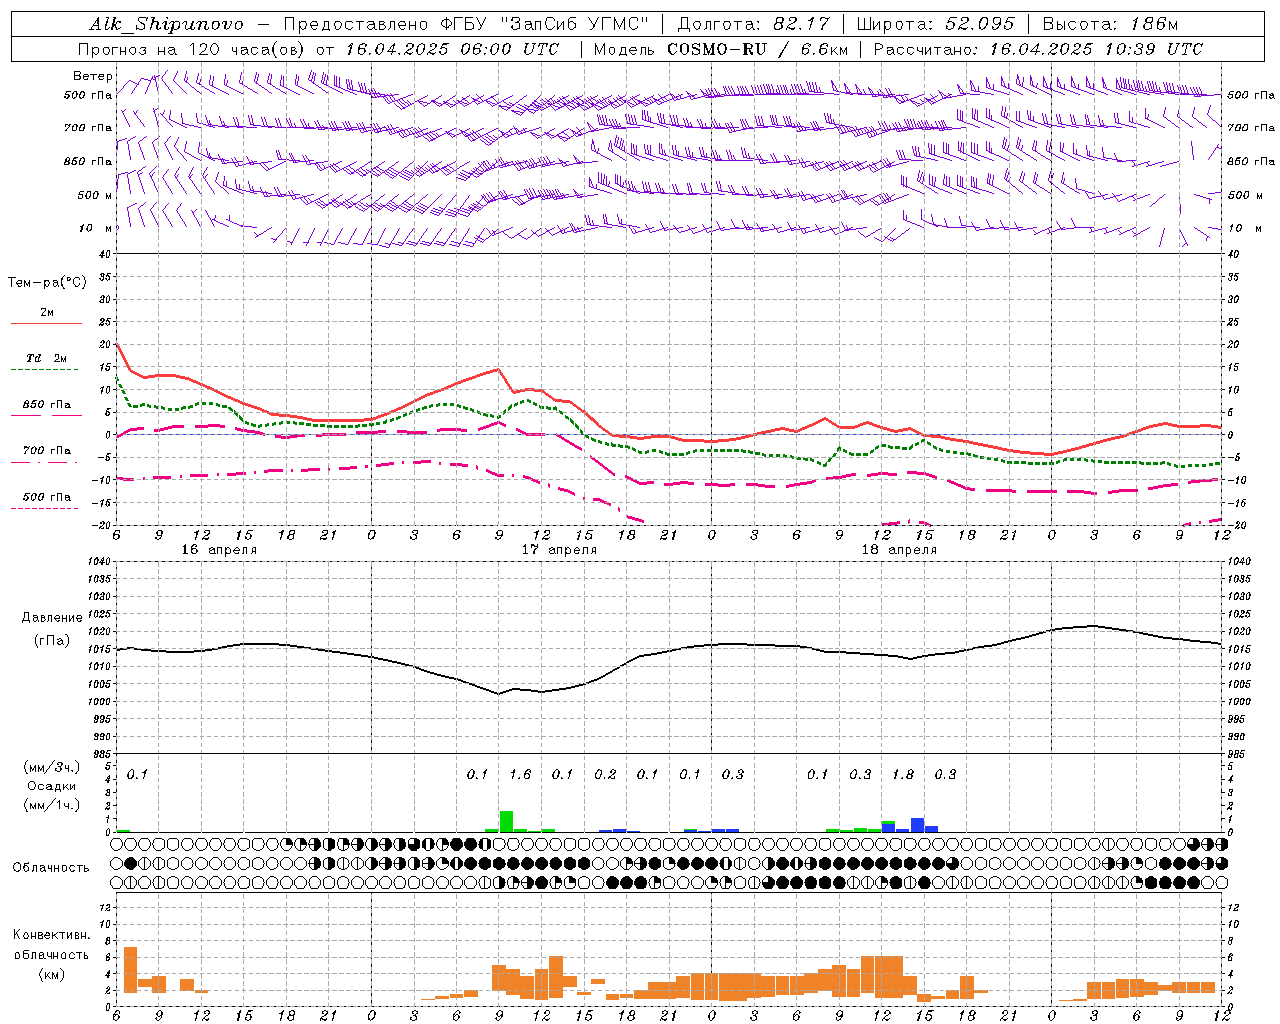Viewport: 1280px width, 1024px height.
Task: Click the 1040 label on left pressure axis
Action: (97, 562)
